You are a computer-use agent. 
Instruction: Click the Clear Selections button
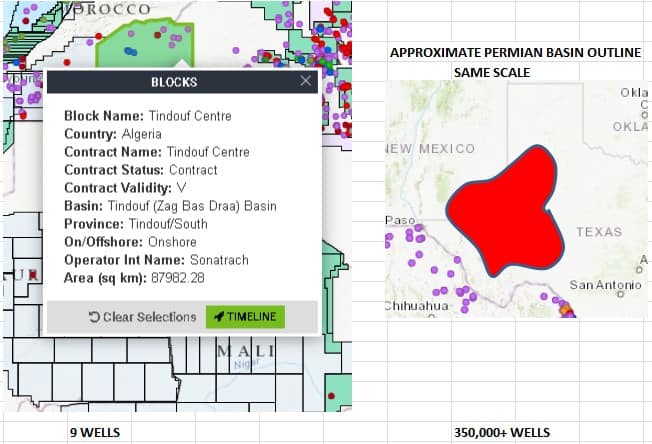(142, 317)
